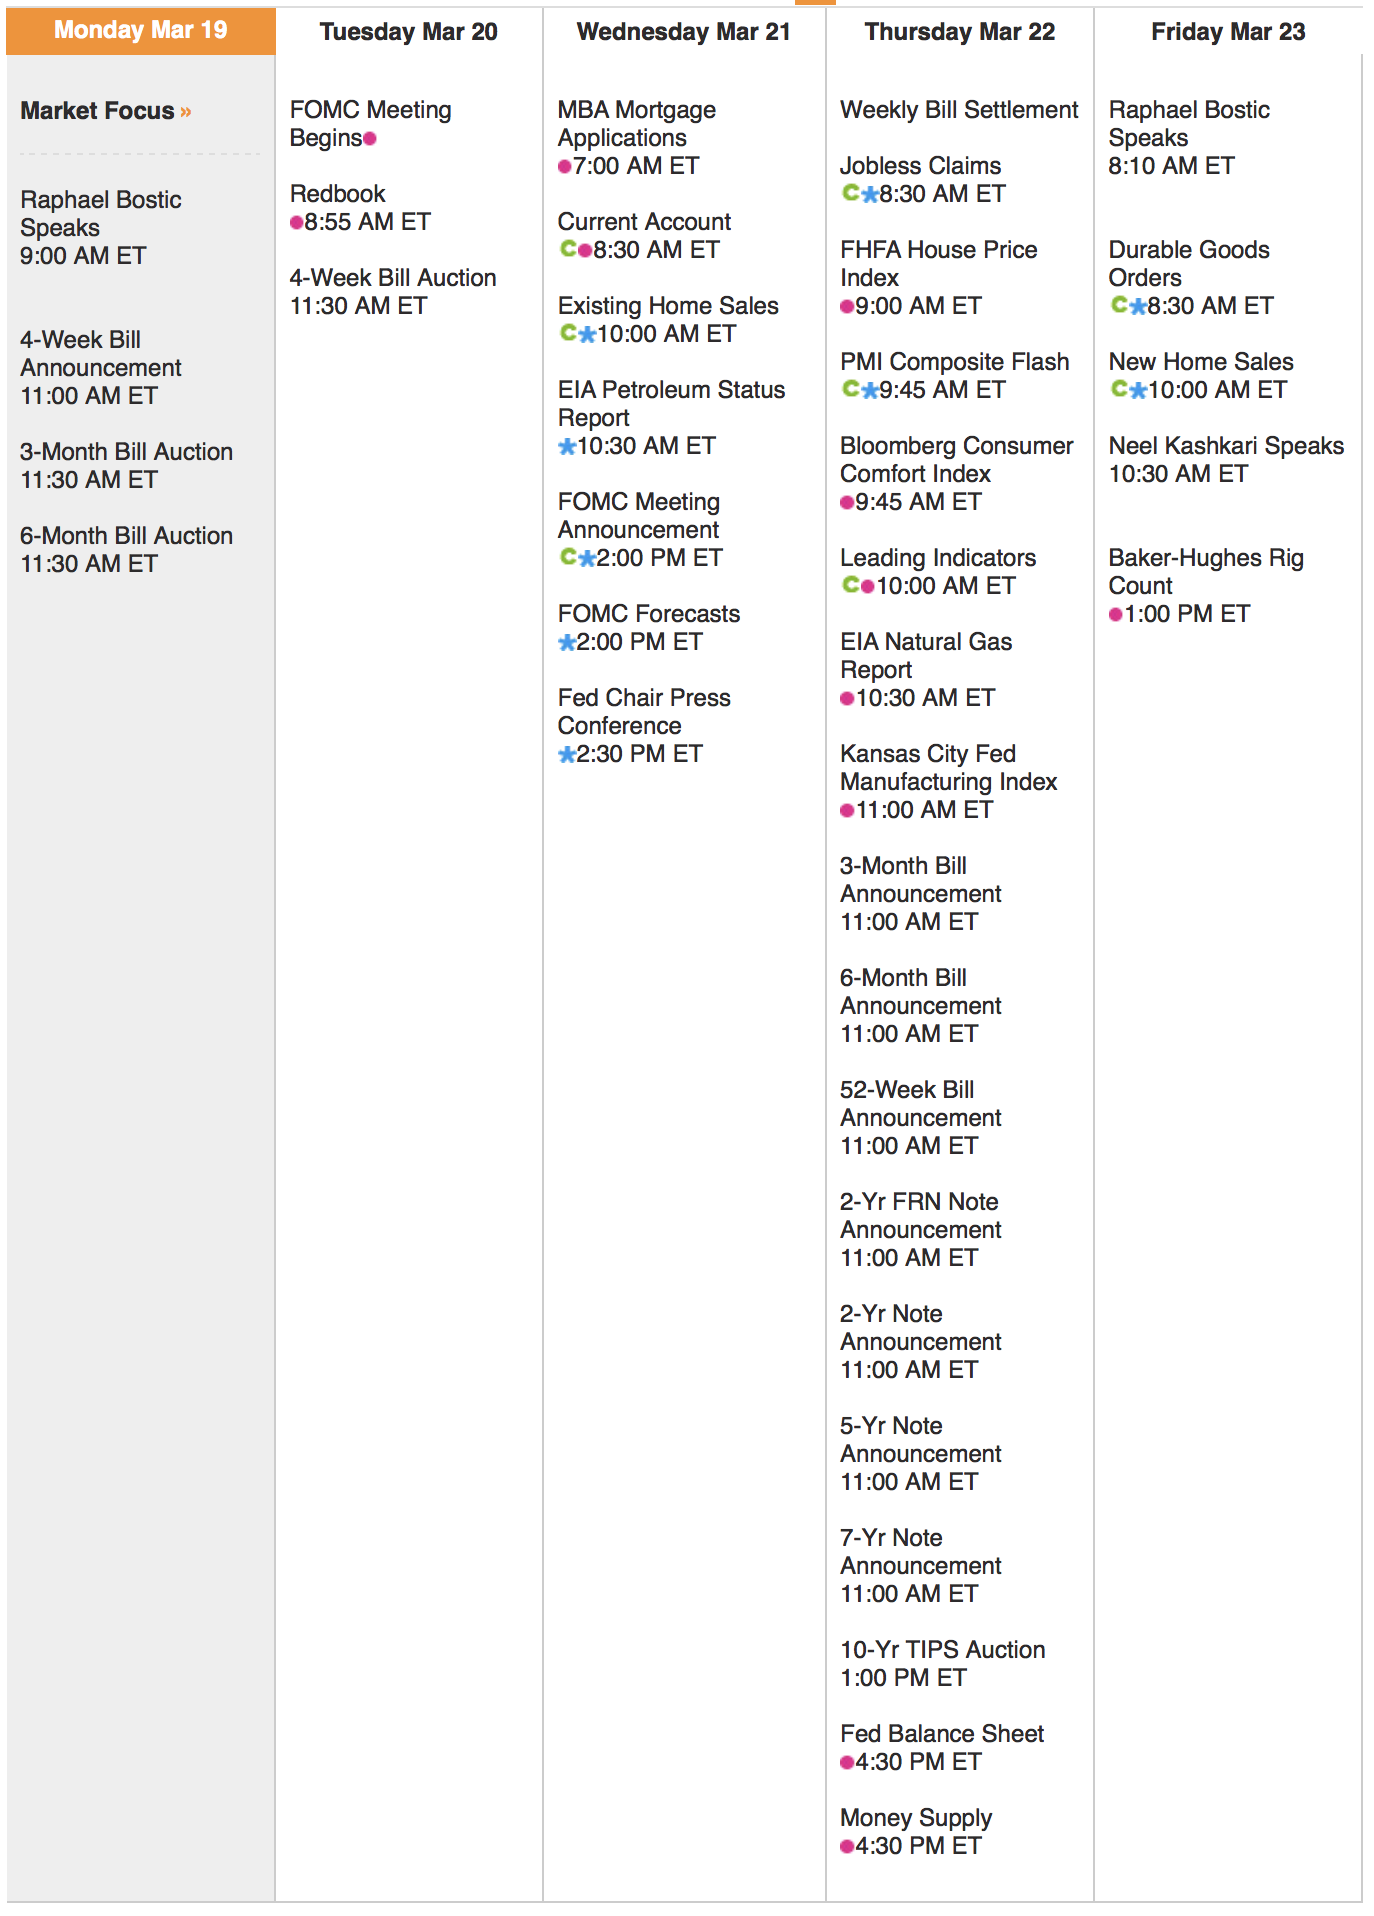
Task: Open the Friday Mar 23 day header
Action: click(x=1227, y=32)
